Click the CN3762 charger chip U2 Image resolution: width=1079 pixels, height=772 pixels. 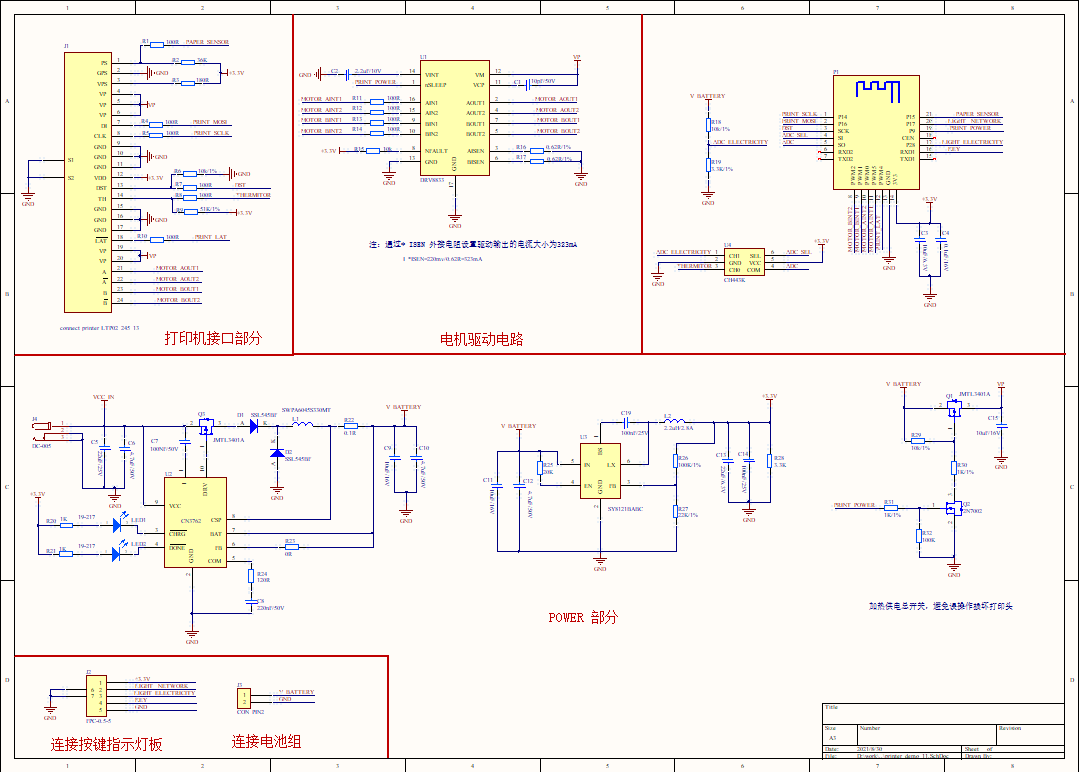195,522
